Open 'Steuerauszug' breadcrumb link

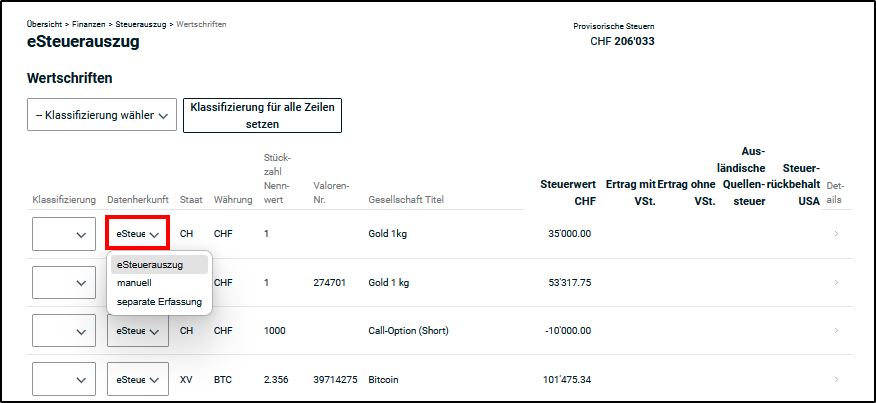(x=140, y=24)
